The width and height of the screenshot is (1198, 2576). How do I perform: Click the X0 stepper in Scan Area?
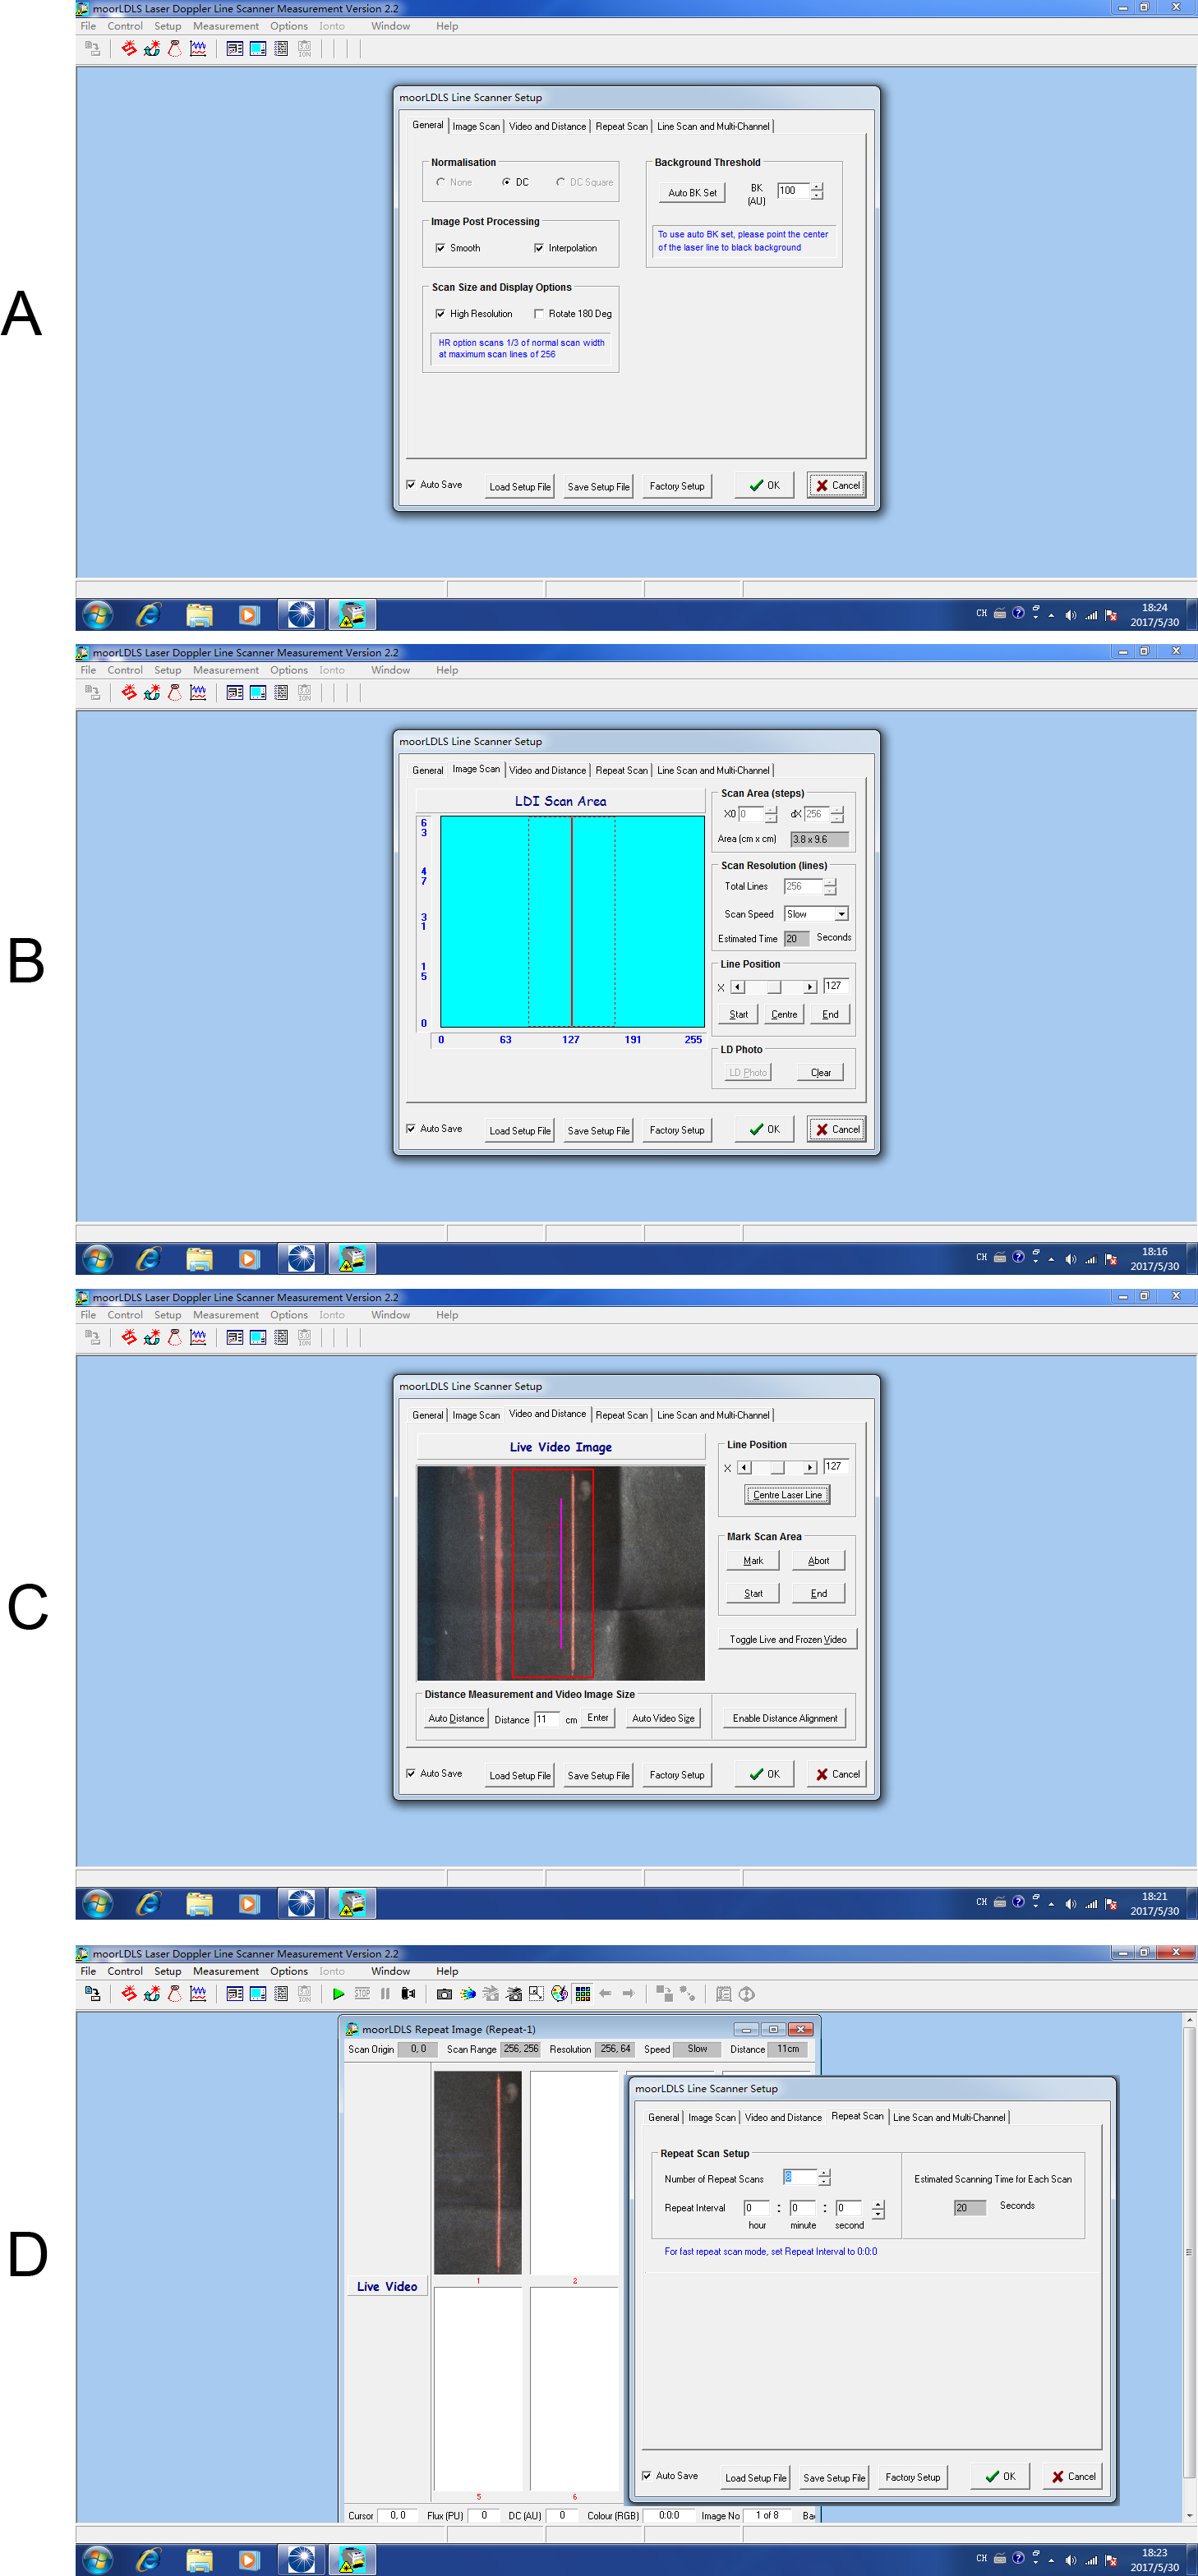coord(771,814)
